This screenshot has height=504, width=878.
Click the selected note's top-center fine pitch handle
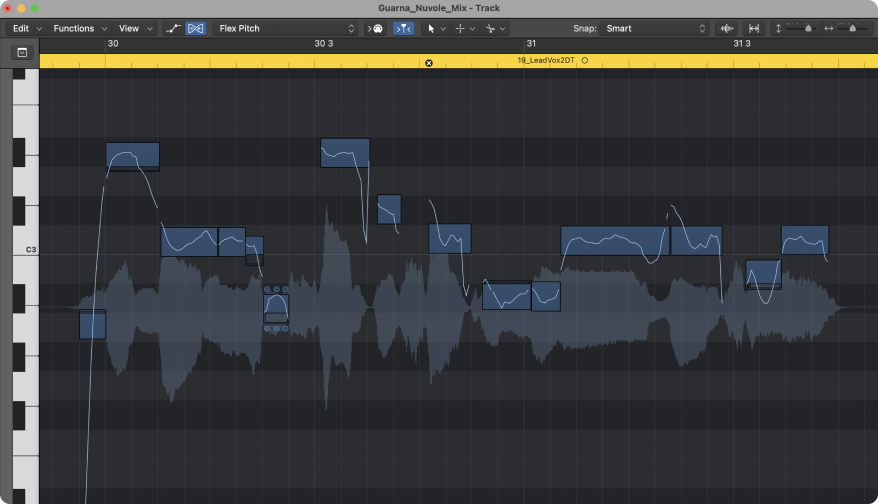(x=276, y=290)
